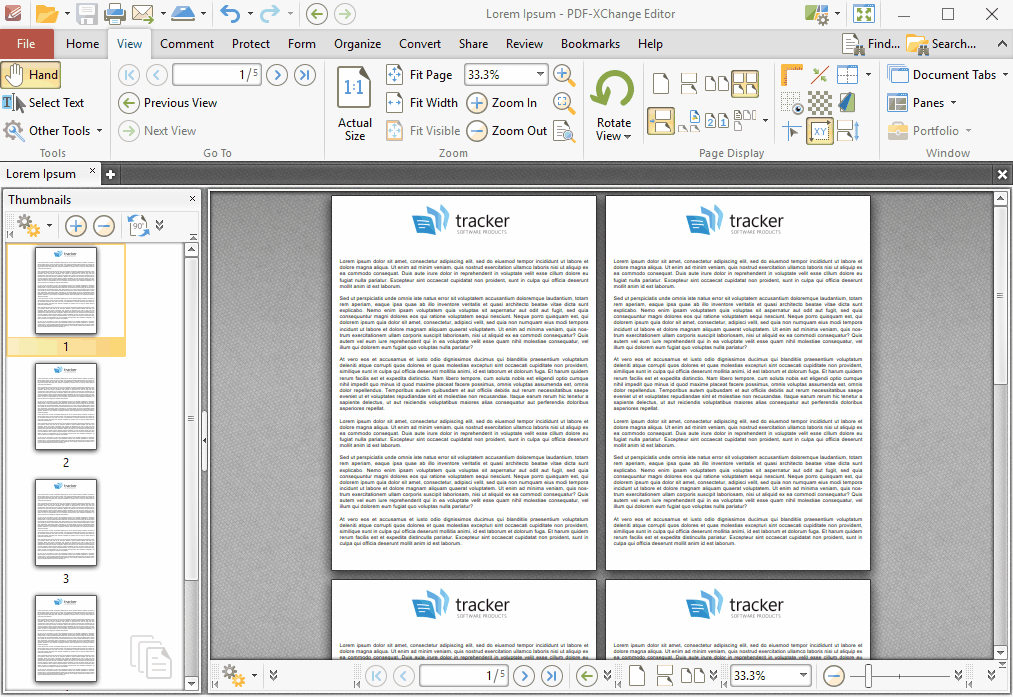Image resolution: width=1013 pixels, height=697 pixels.
Task: Click the Actual Size 1:1 icon
Action: 354,88
